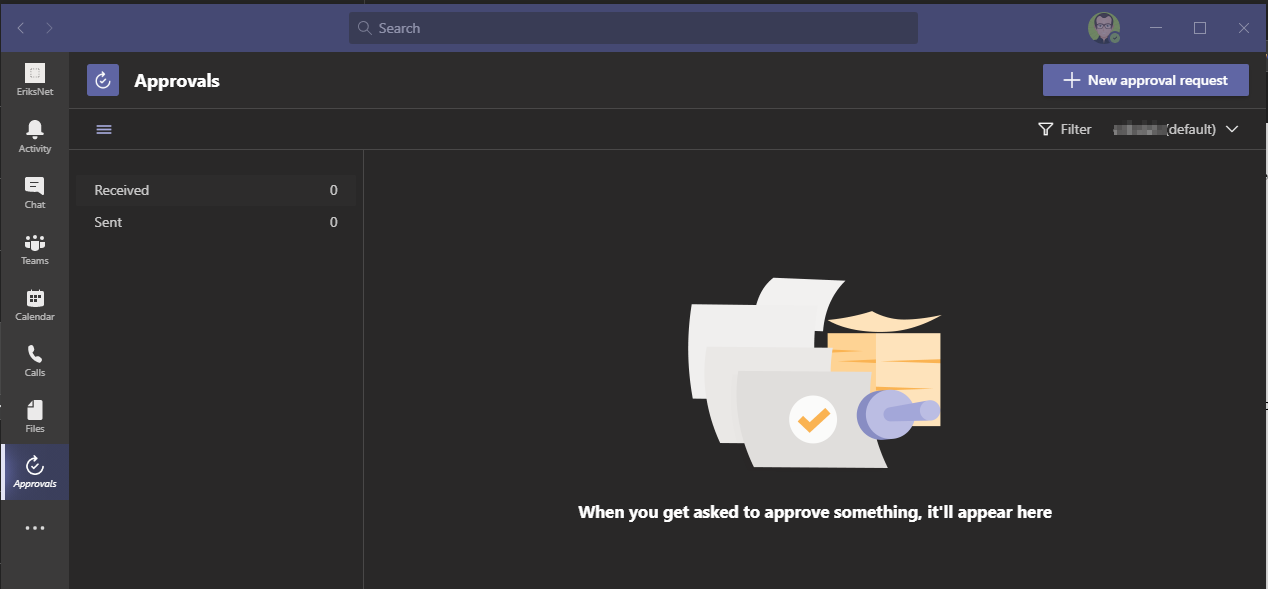Navigate forward with the right arrow

point(49,28)
